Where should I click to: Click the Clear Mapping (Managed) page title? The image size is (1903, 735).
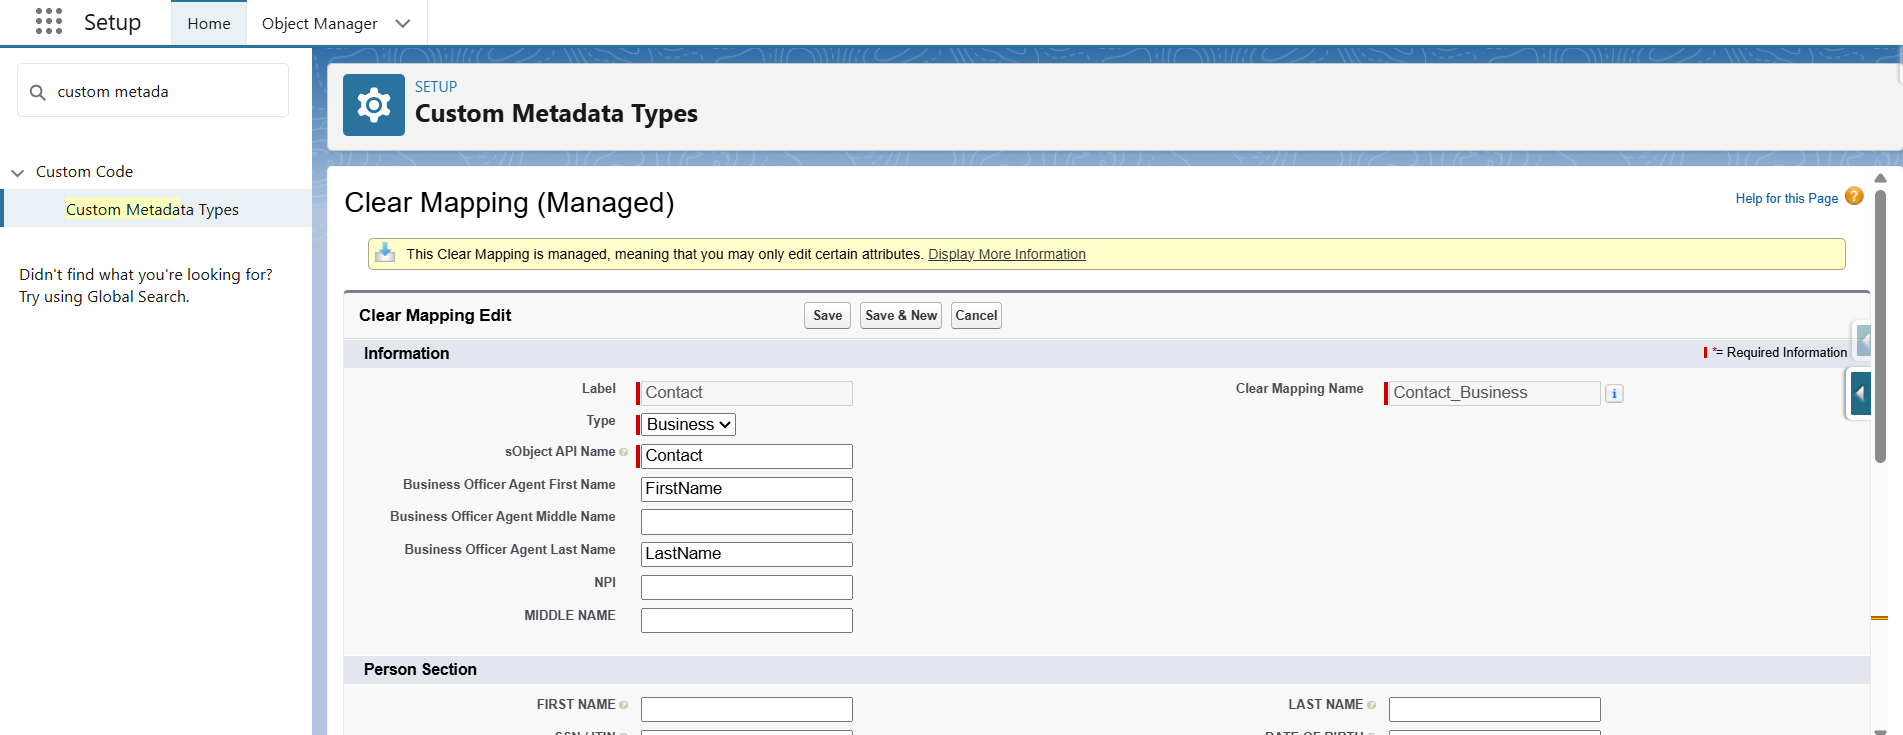[x=509, y=203]
